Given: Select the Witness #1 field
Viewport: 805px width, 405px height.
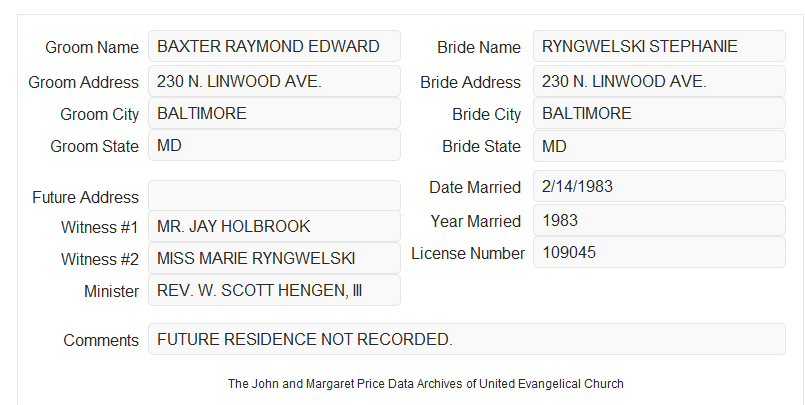Looking at the screenshot, I should pyautogui.click(x=274, y=226).
